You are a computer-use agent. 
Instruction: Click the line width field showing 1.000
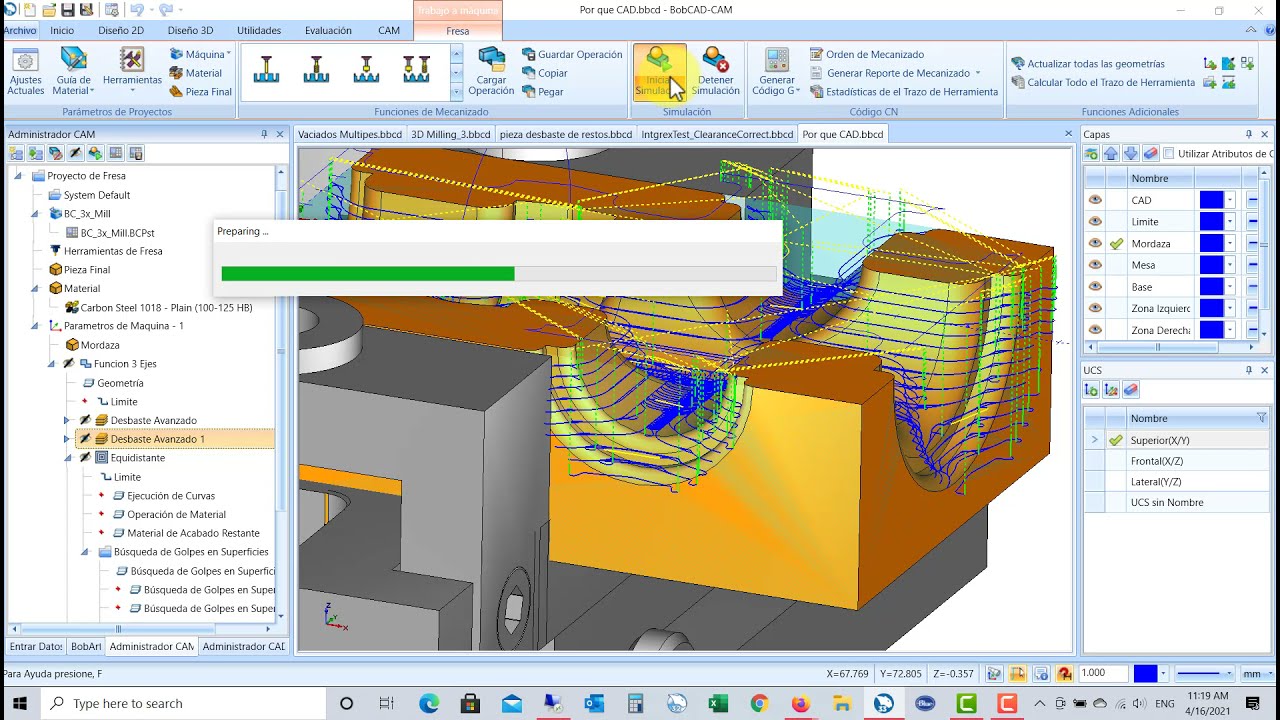point(1103,674)
